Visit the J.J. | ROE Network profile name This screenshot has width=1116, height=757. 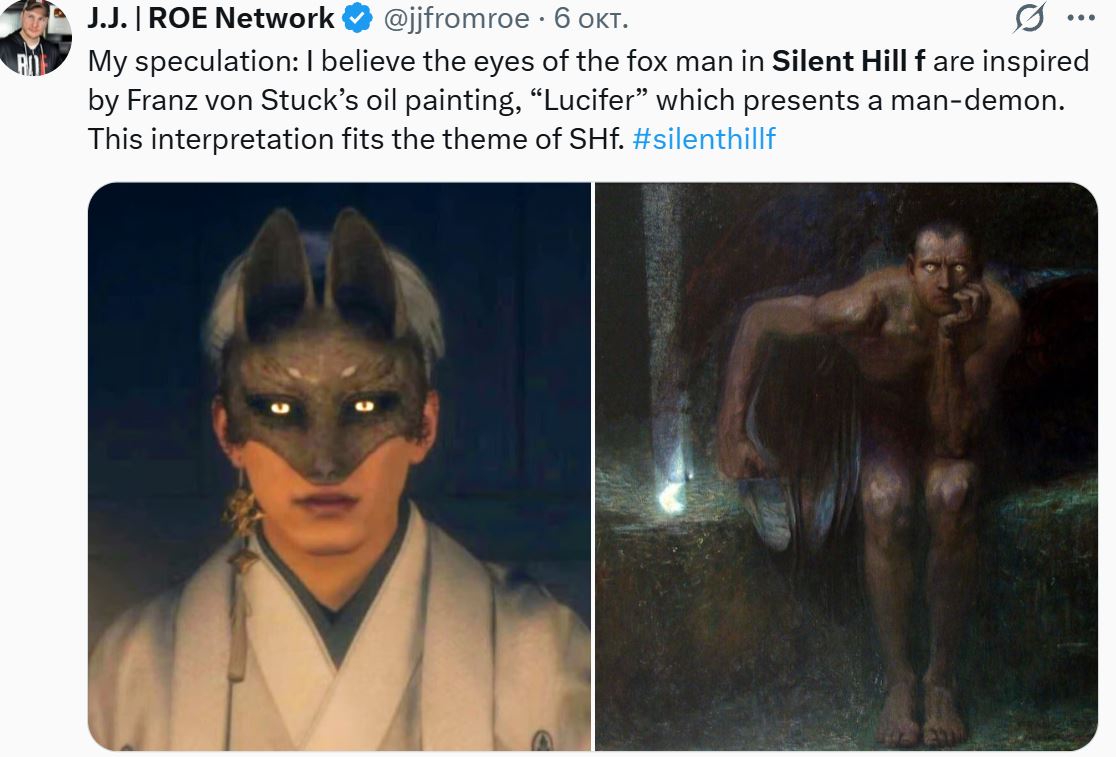pos(211,18)
